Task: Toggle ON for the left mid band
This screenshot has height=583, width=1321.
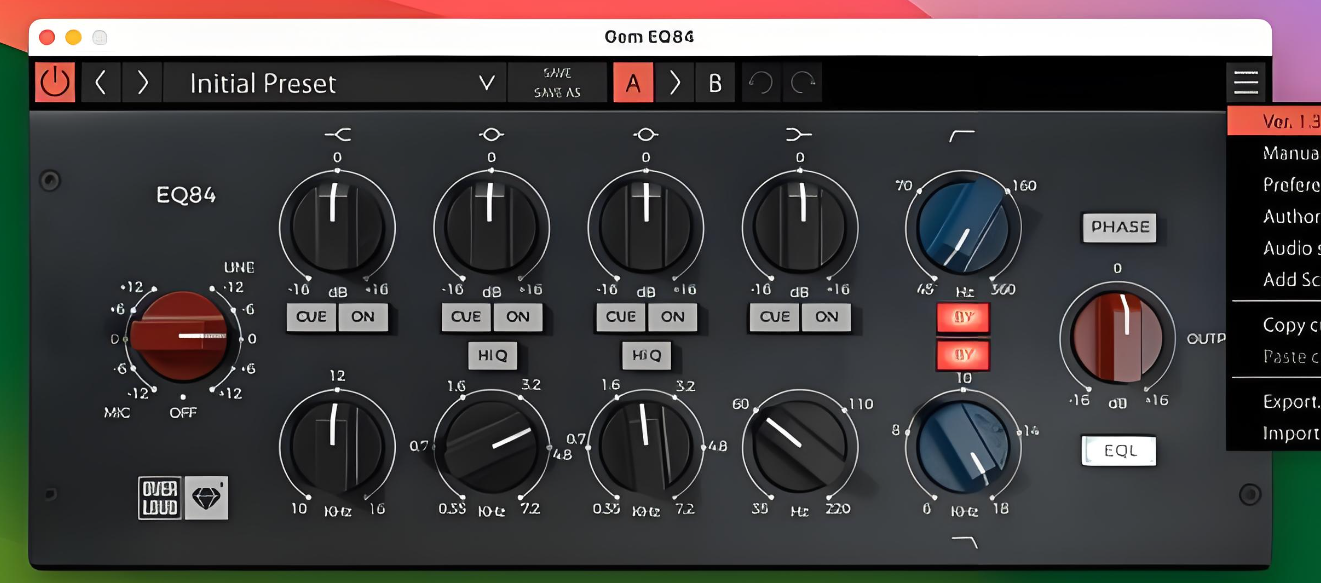Action: point(518,317)
